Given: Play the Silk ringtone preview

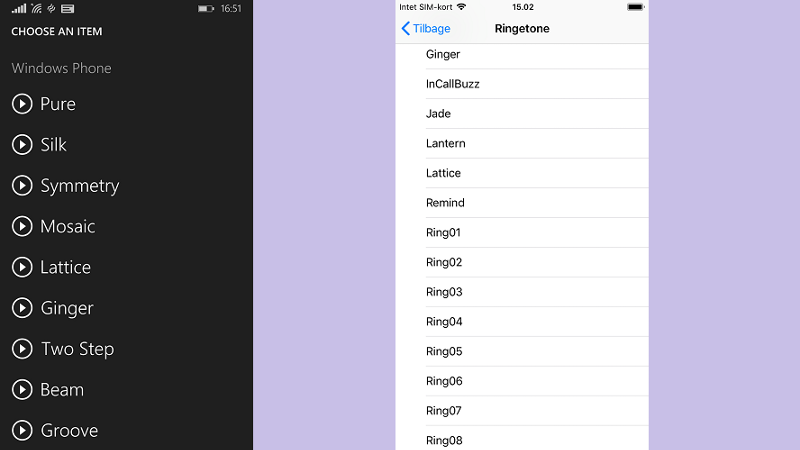Looking at the screenshot, I should pyautogui.click(x=22, y=145).
